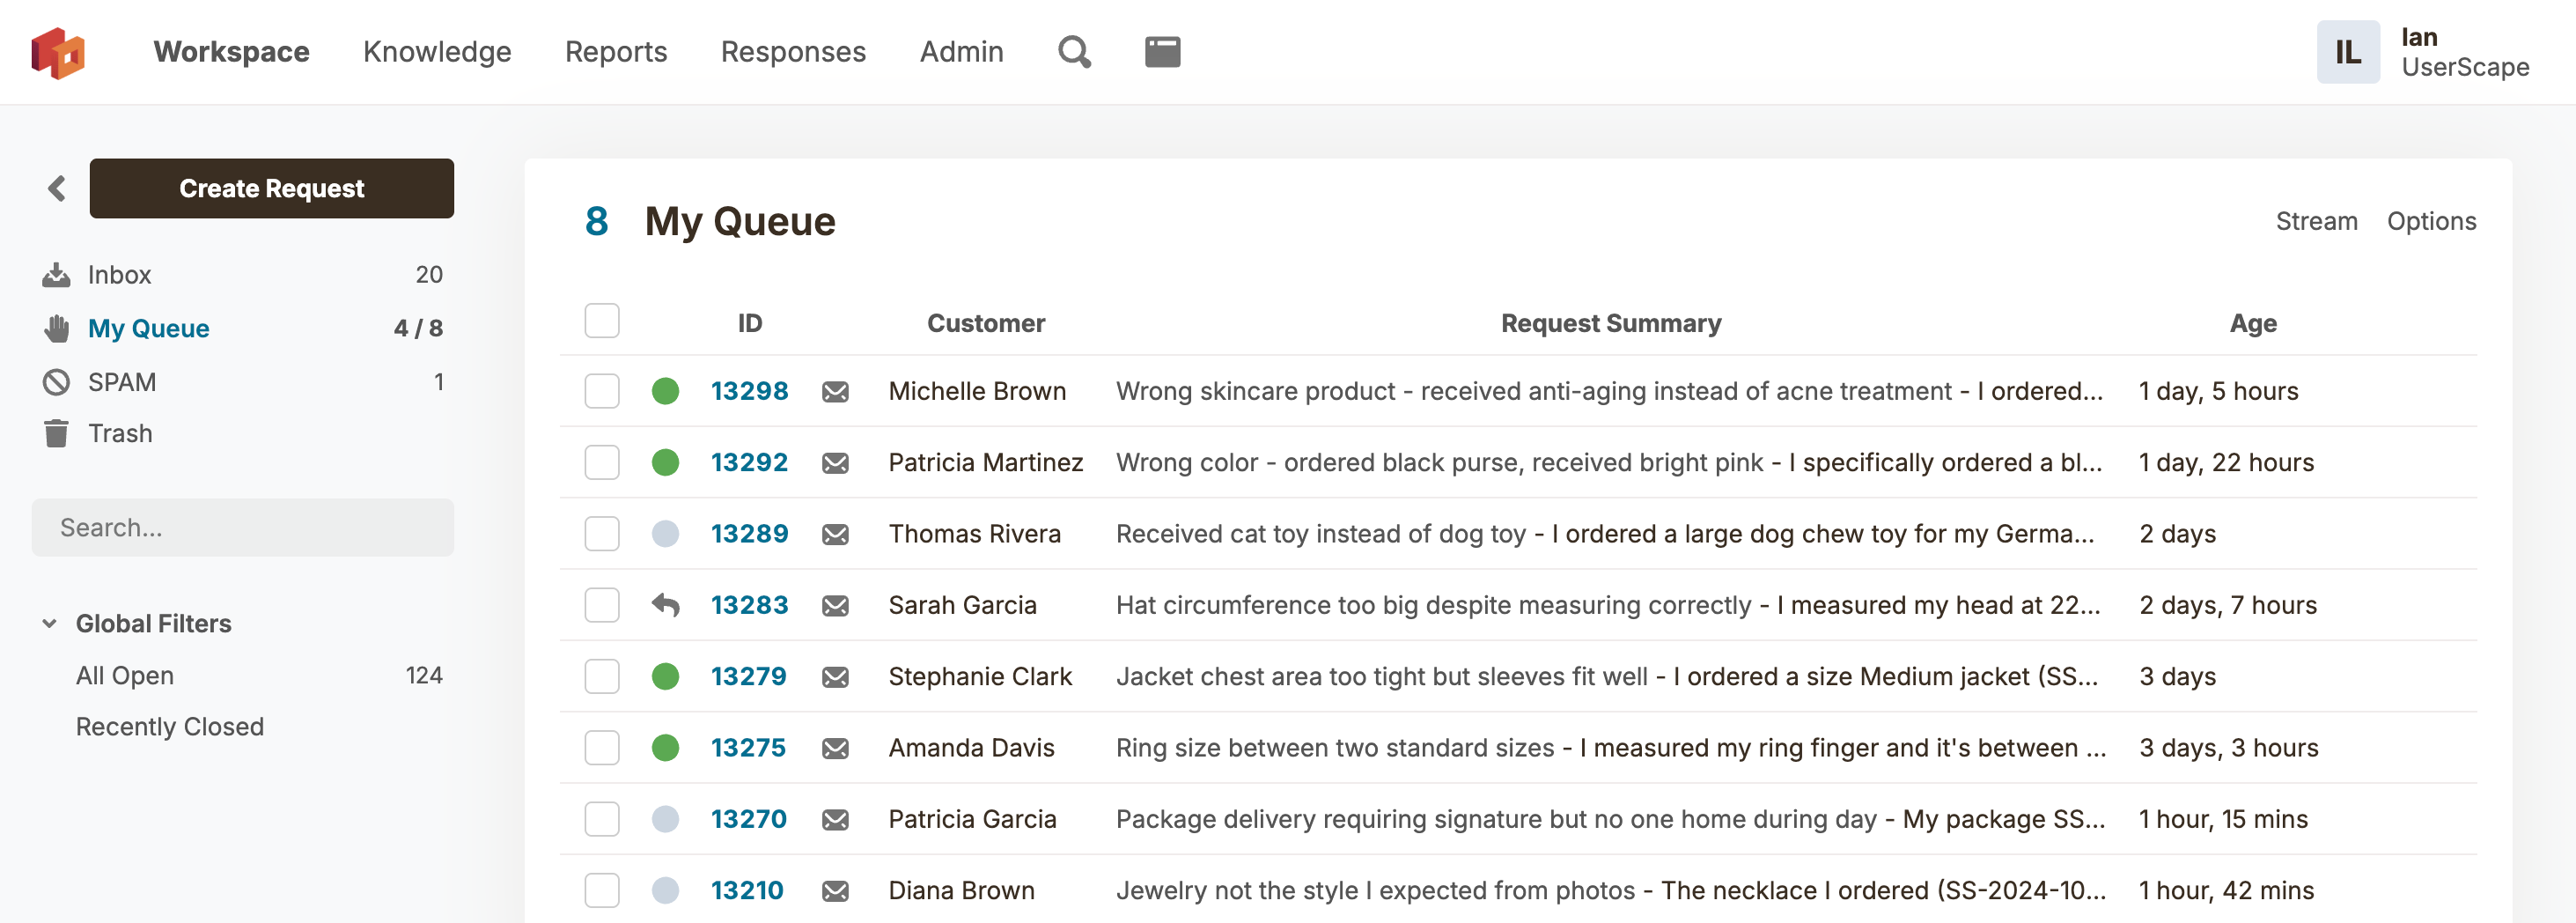The image size is (2576, 923).
Task: Click the SPAM blocked-circle icon
Action: tap(56, 382)
